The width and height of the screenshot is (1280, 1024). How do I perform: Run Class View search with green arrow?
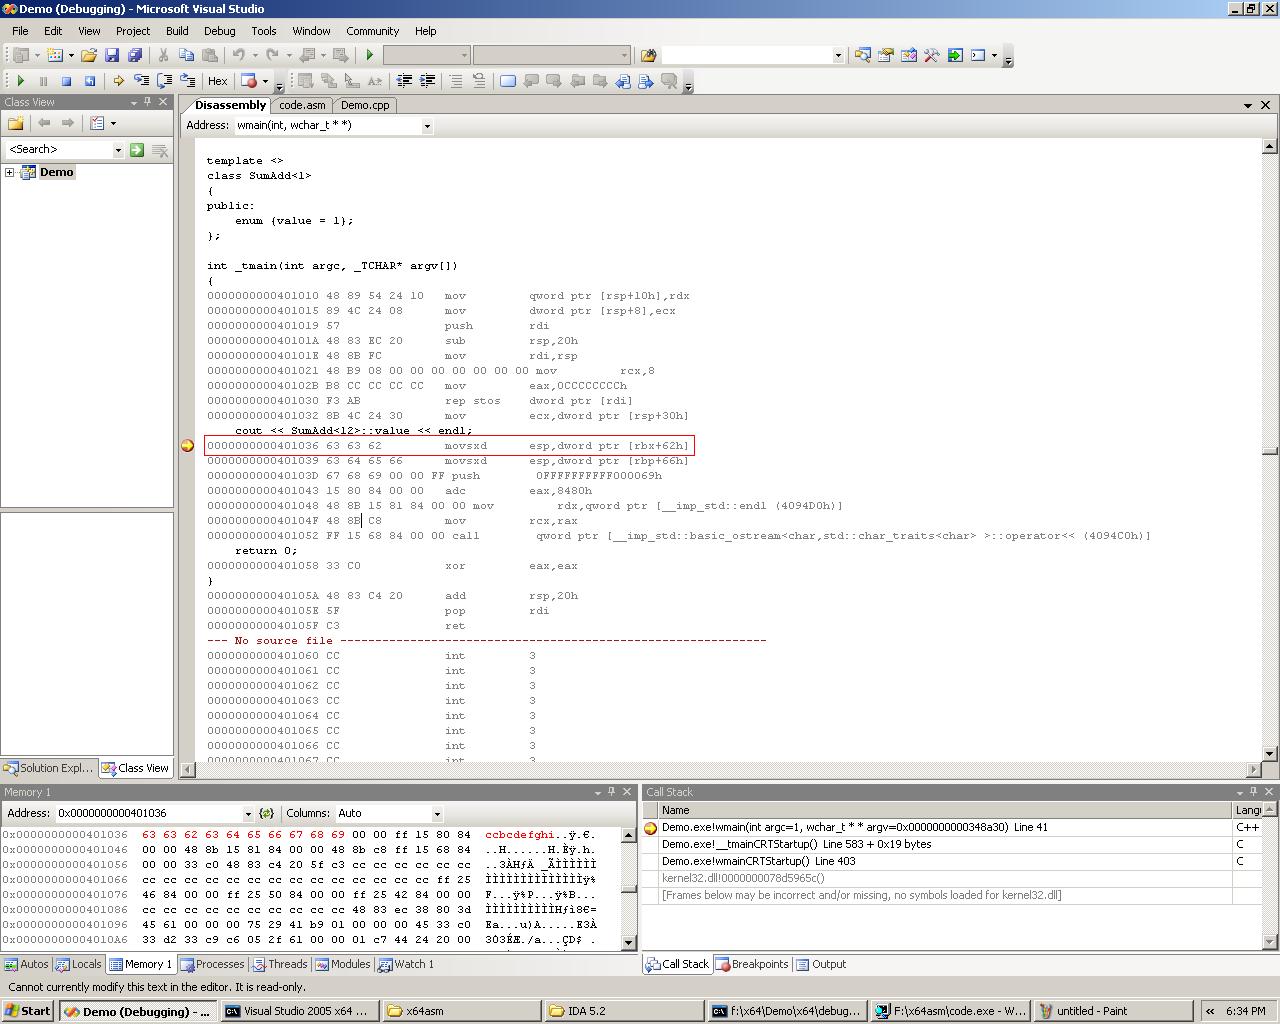[137, 150]
